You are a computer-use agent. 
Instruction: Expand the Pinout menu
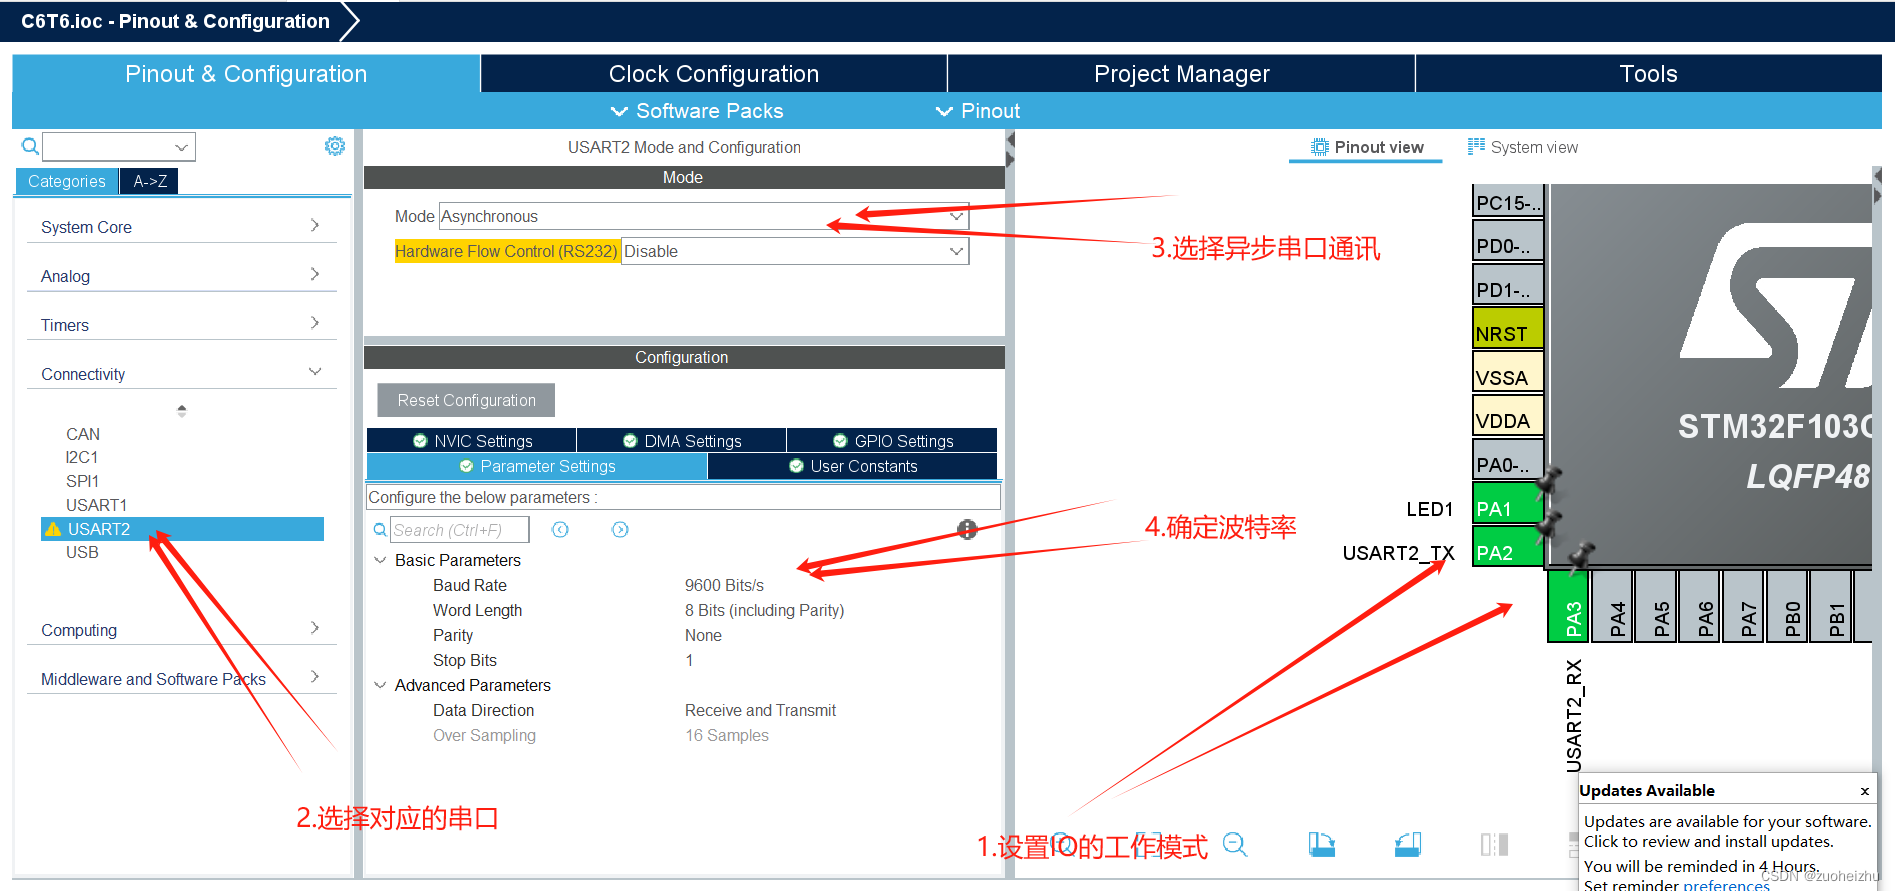[x=978, y=111]
